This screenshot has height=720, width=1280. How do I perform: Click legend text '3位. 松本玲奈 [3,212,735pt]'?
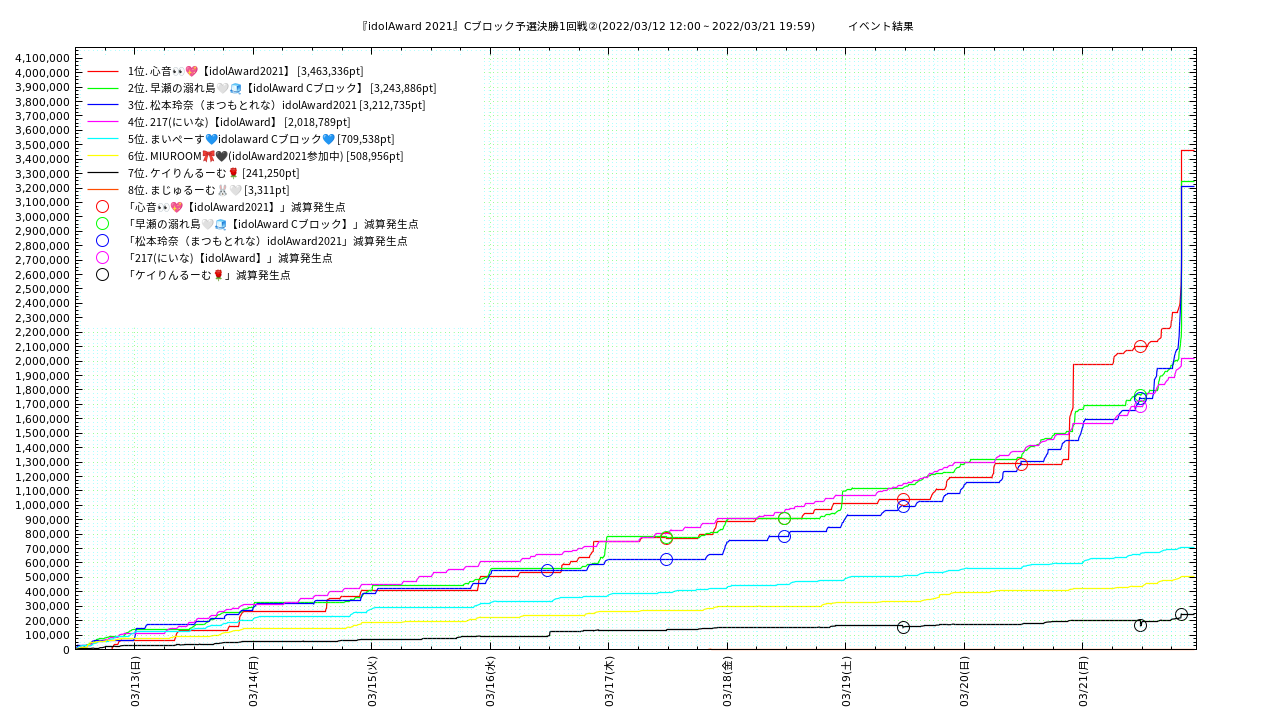tap(276, 105)
